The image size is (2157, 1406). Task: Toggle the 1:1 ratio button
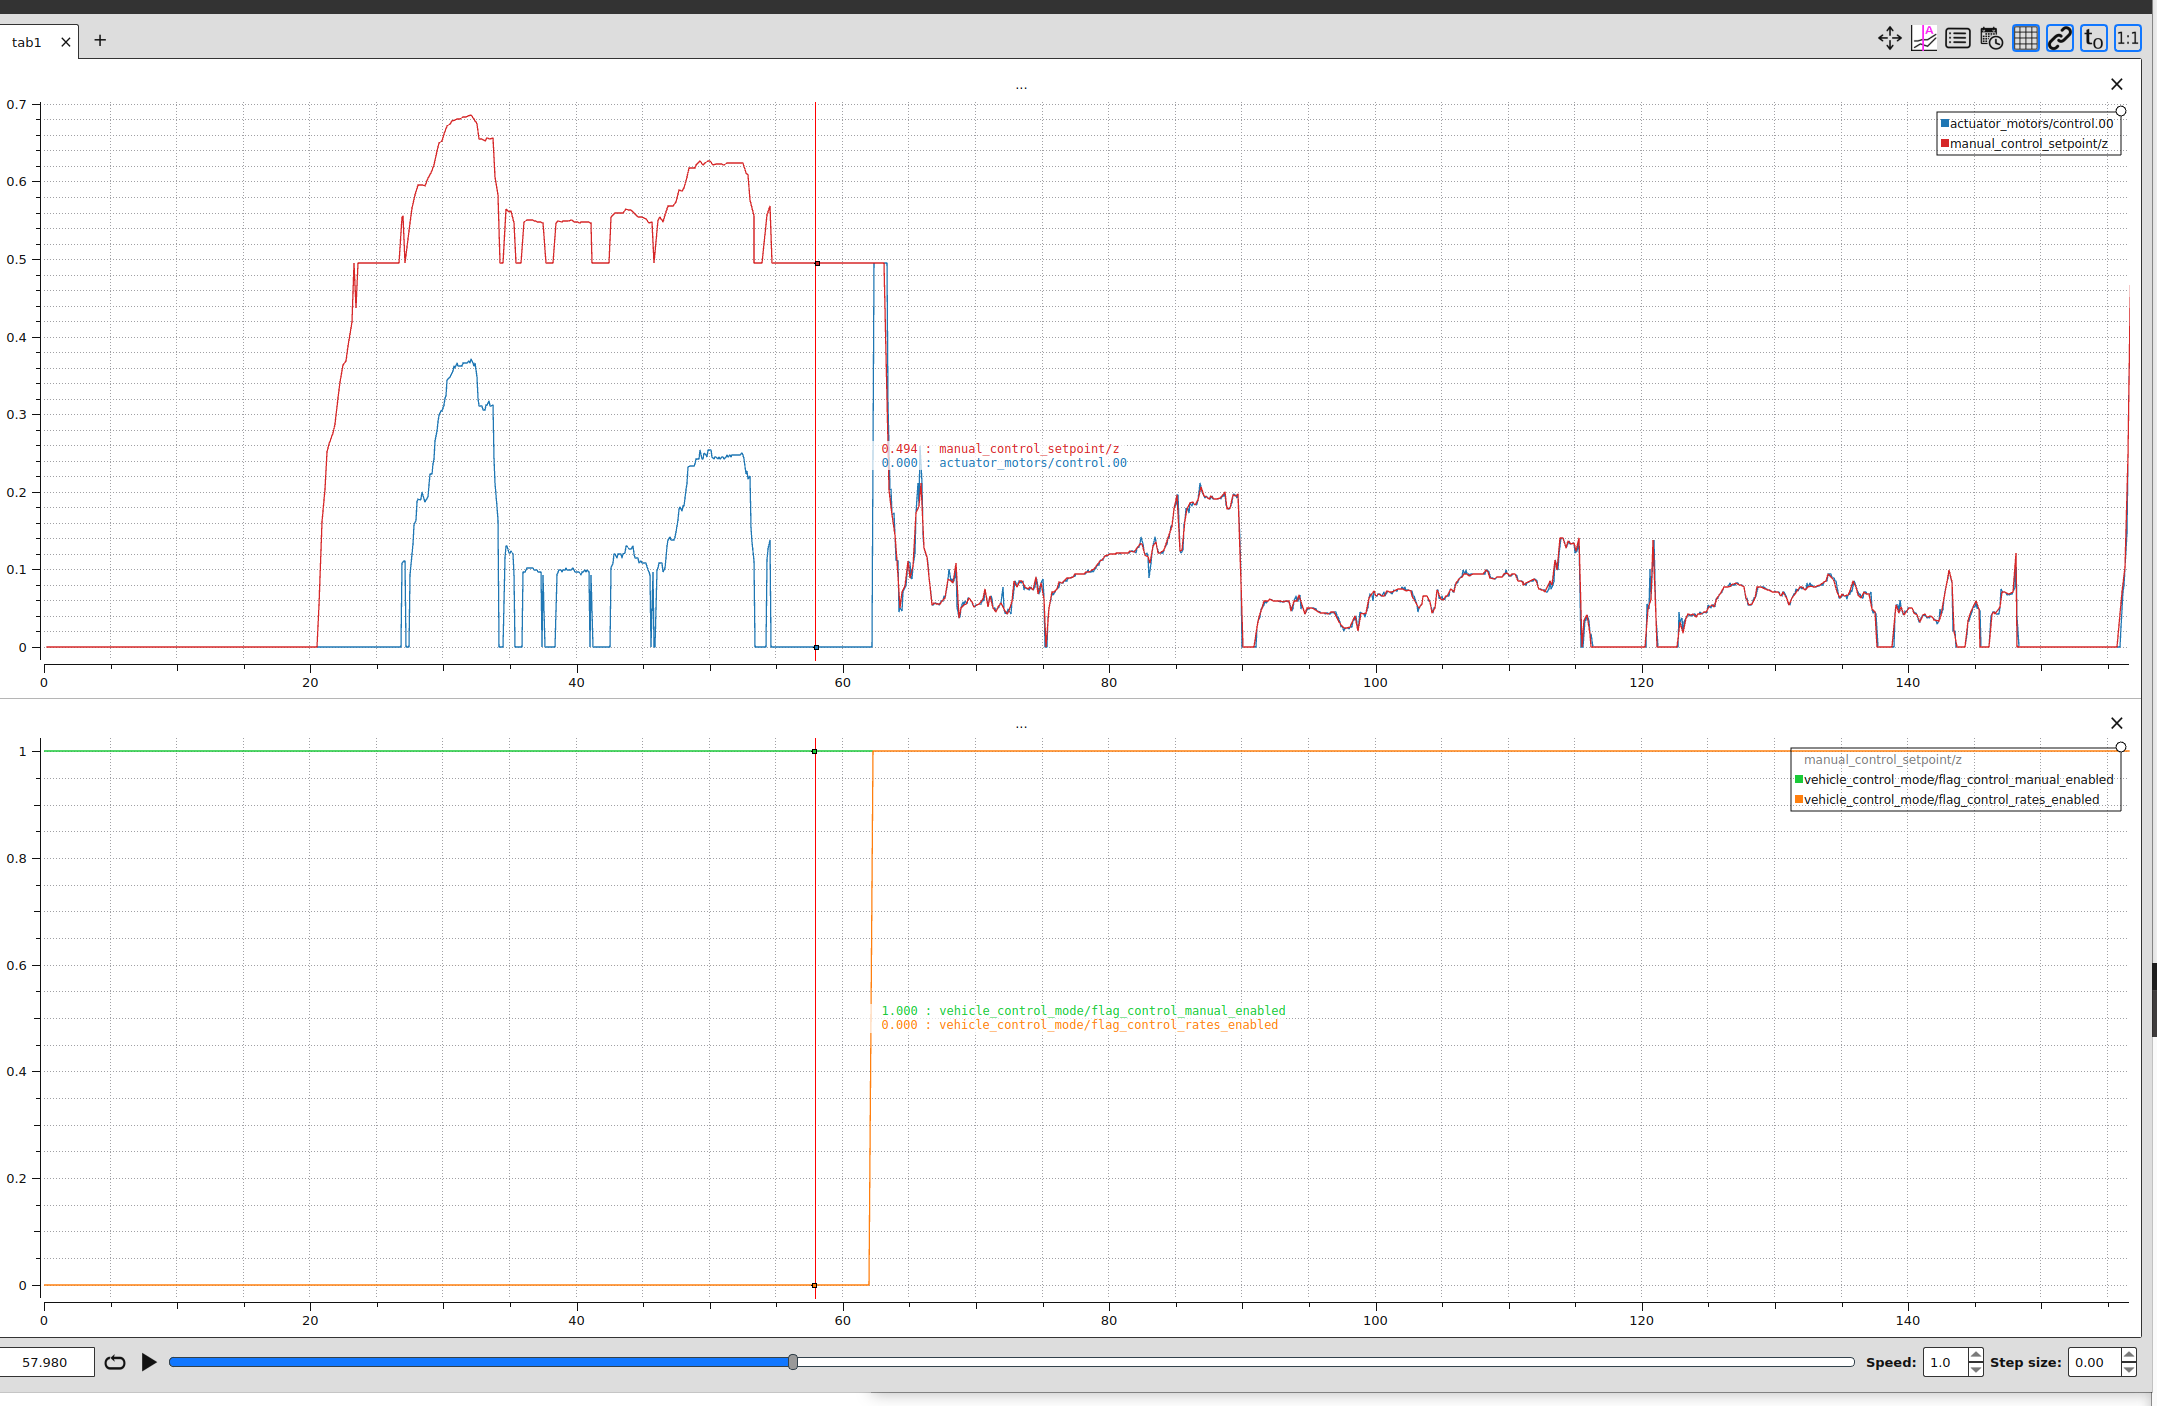(2127, 39)
